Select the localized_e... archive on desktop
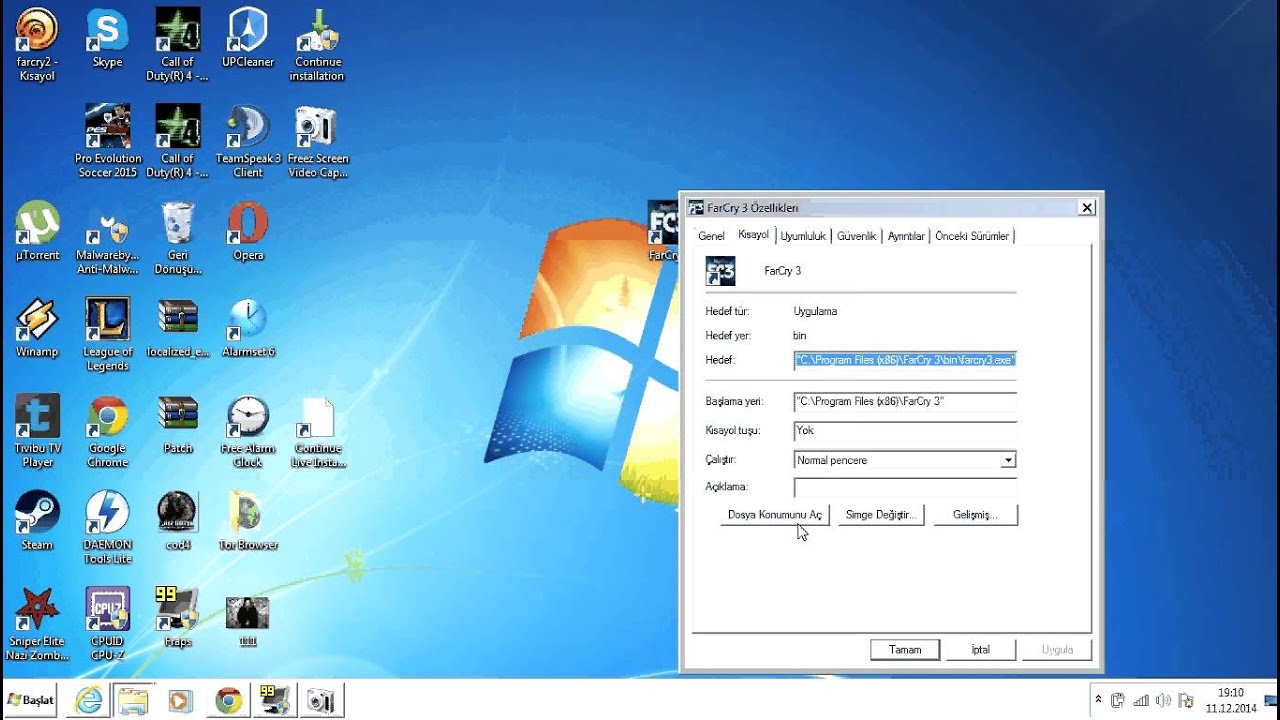 pyautogui.click(x=178, y=328)
